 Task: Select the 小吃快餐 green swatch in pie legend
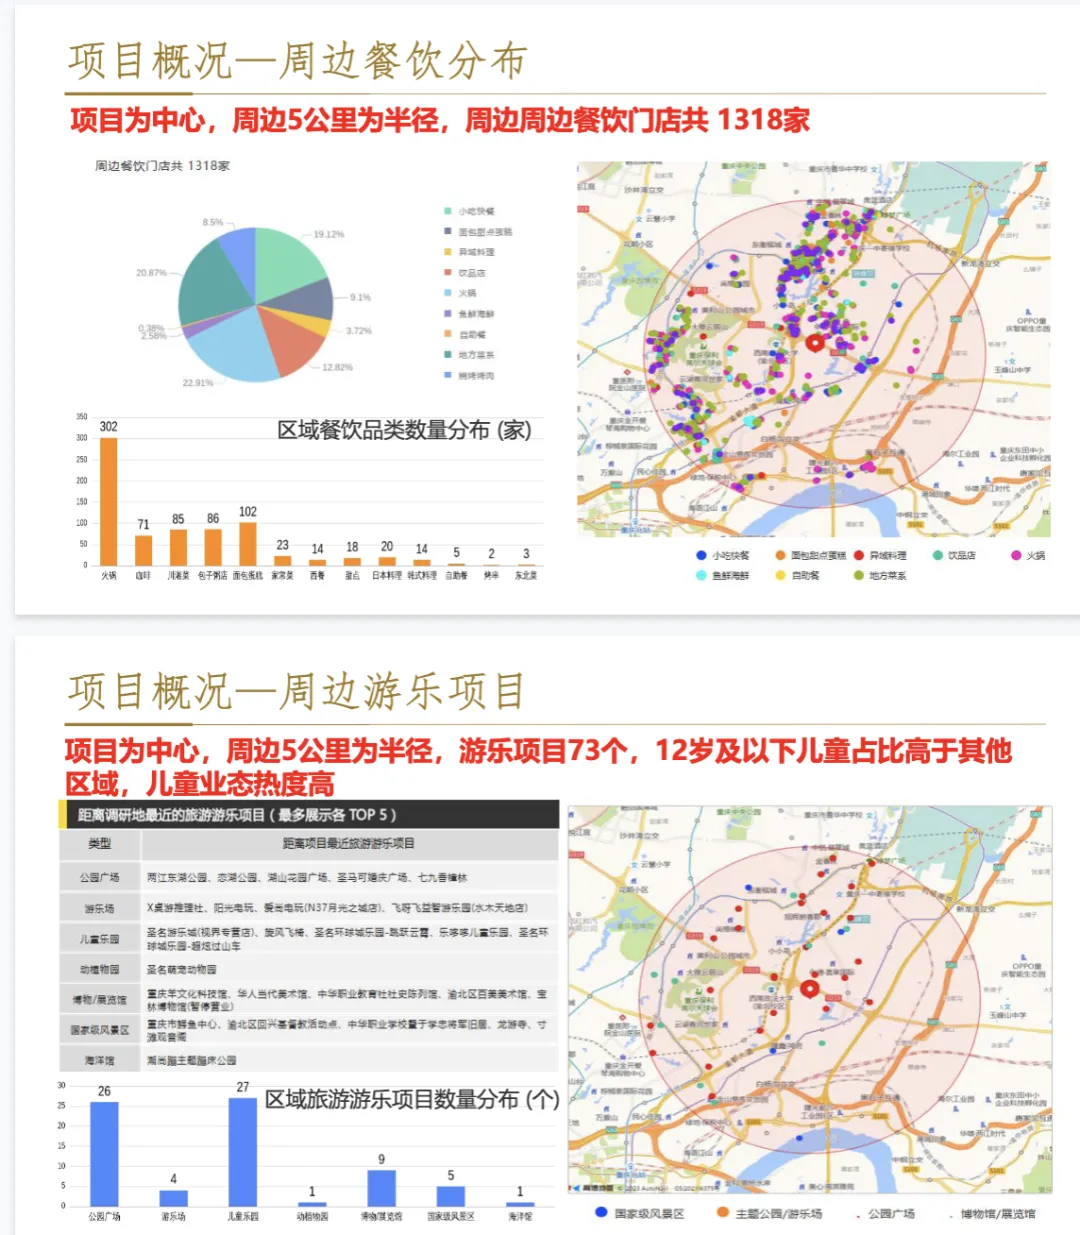click(448, 211)
